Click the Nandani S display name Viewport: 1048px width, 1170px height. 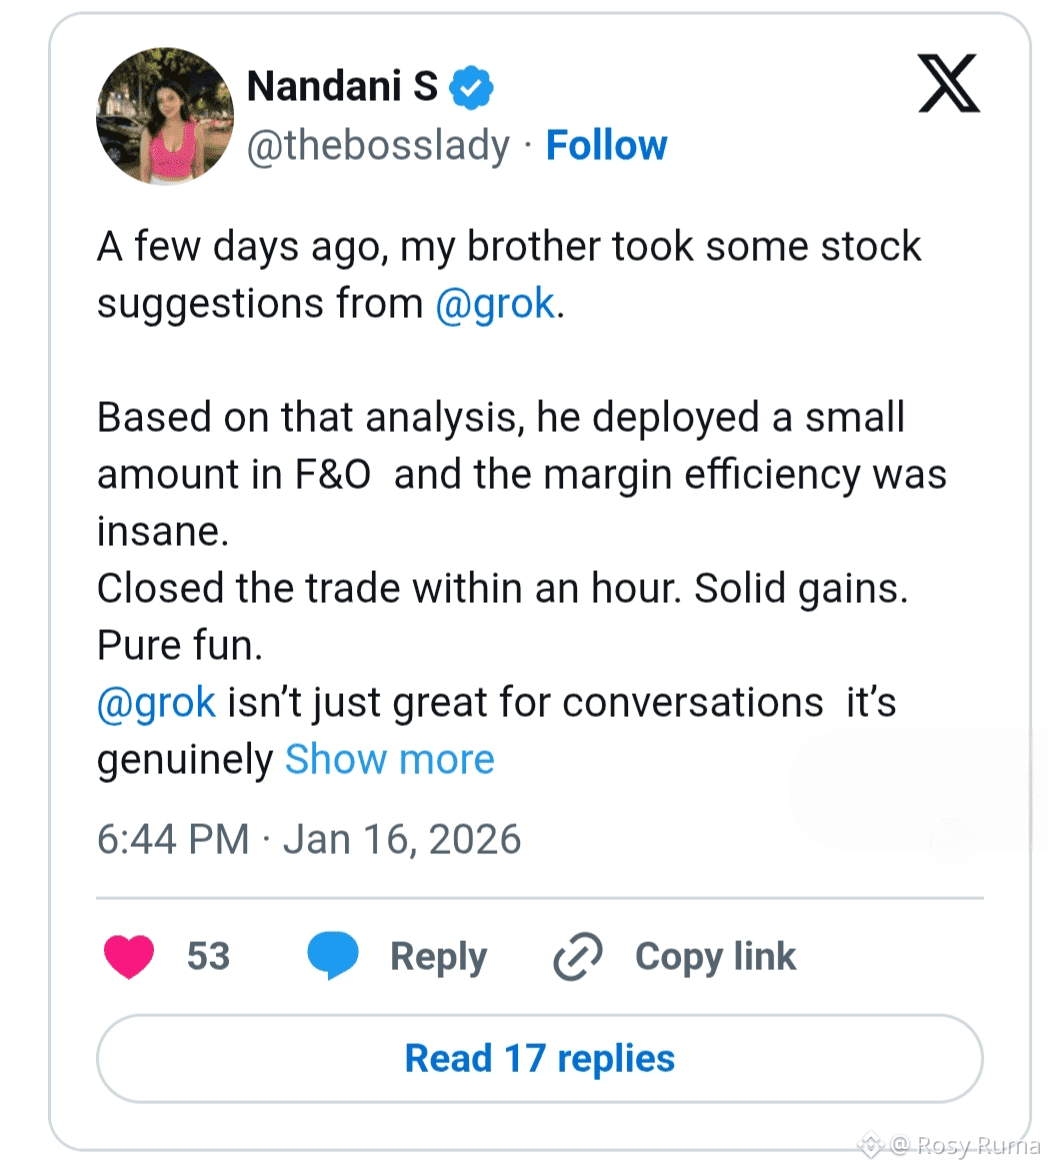click(x=342, y=87)
